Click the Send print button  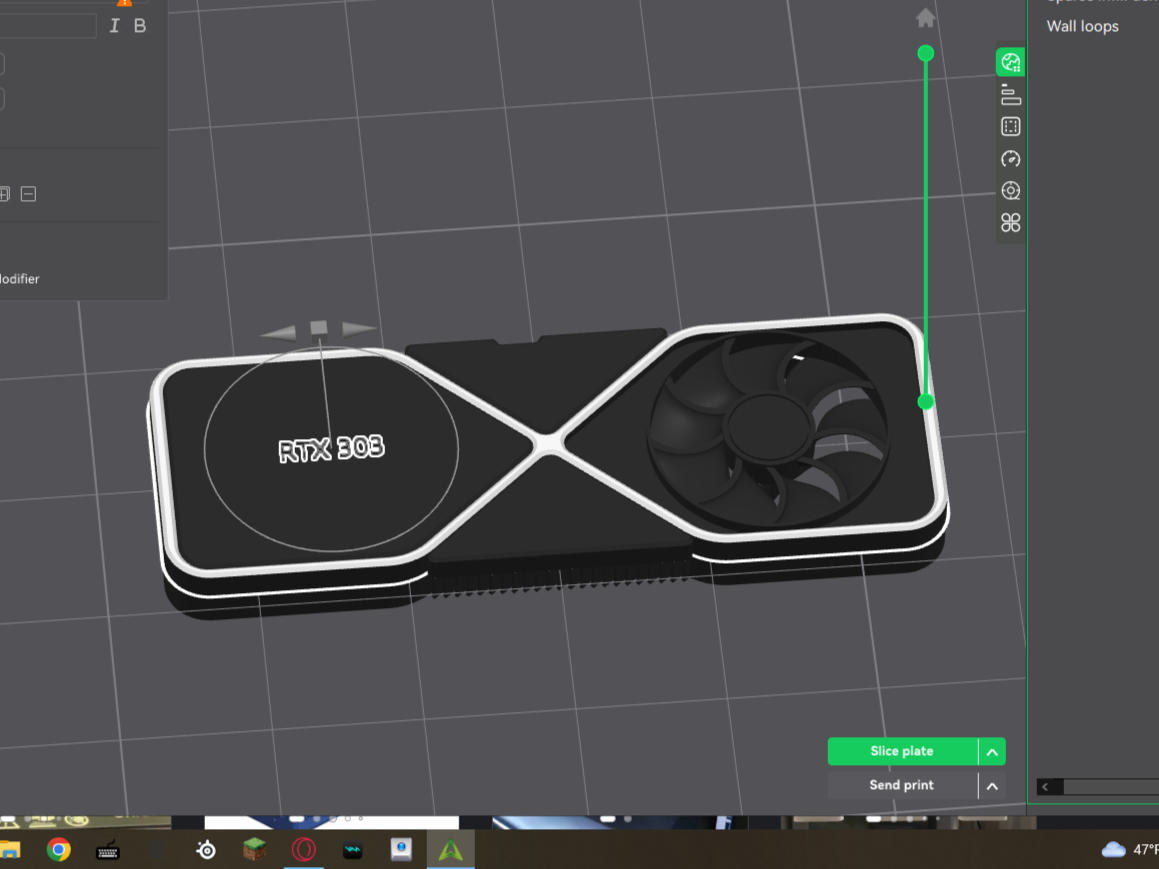[902, 785]
